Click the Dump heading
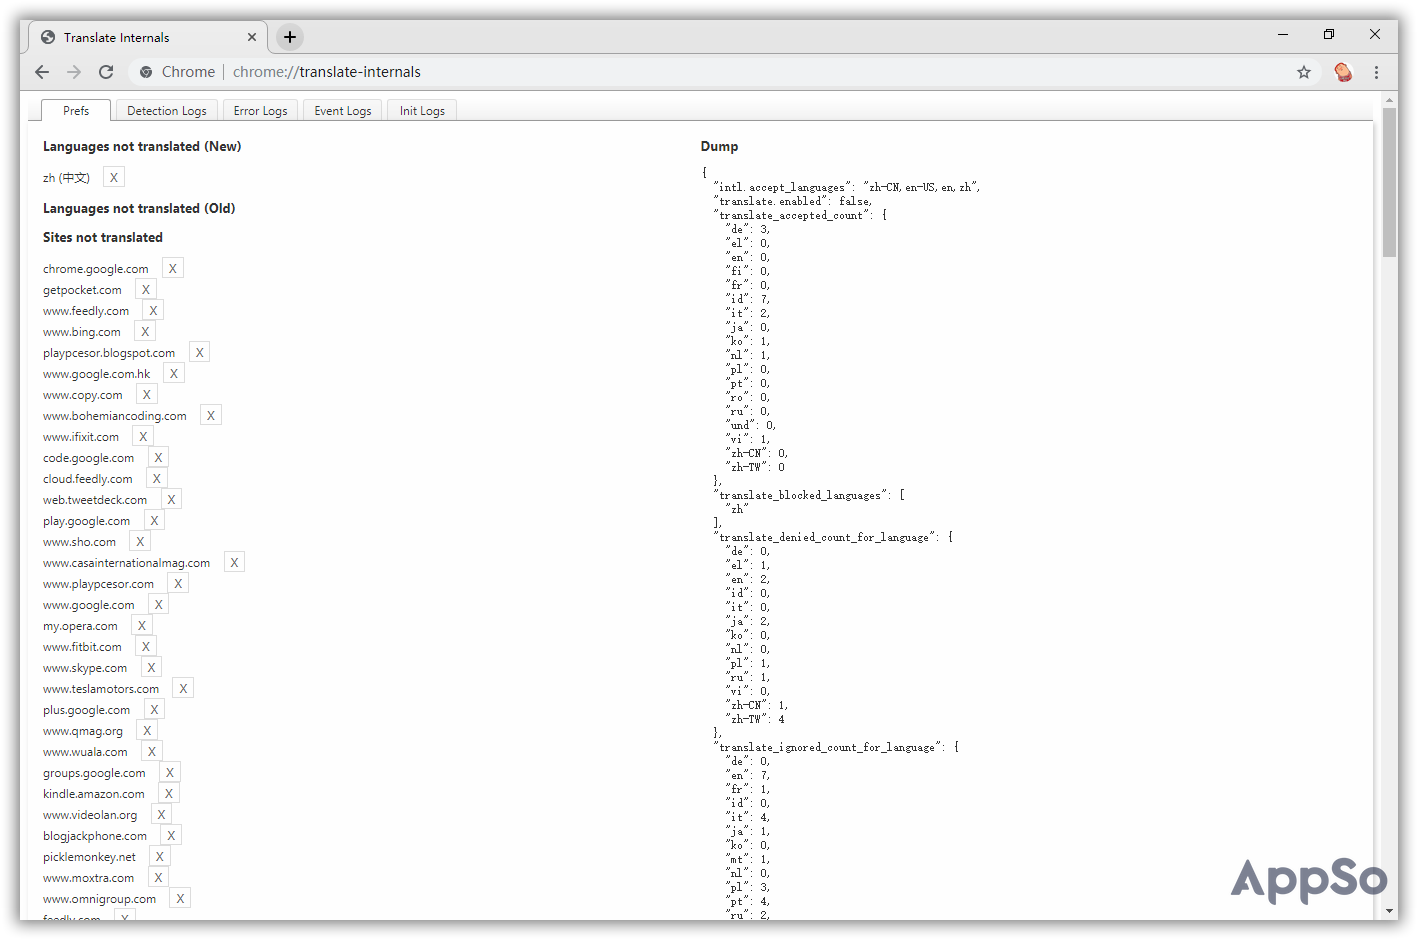The width and height of the screenshot is (1418, 940). (719, 146)
